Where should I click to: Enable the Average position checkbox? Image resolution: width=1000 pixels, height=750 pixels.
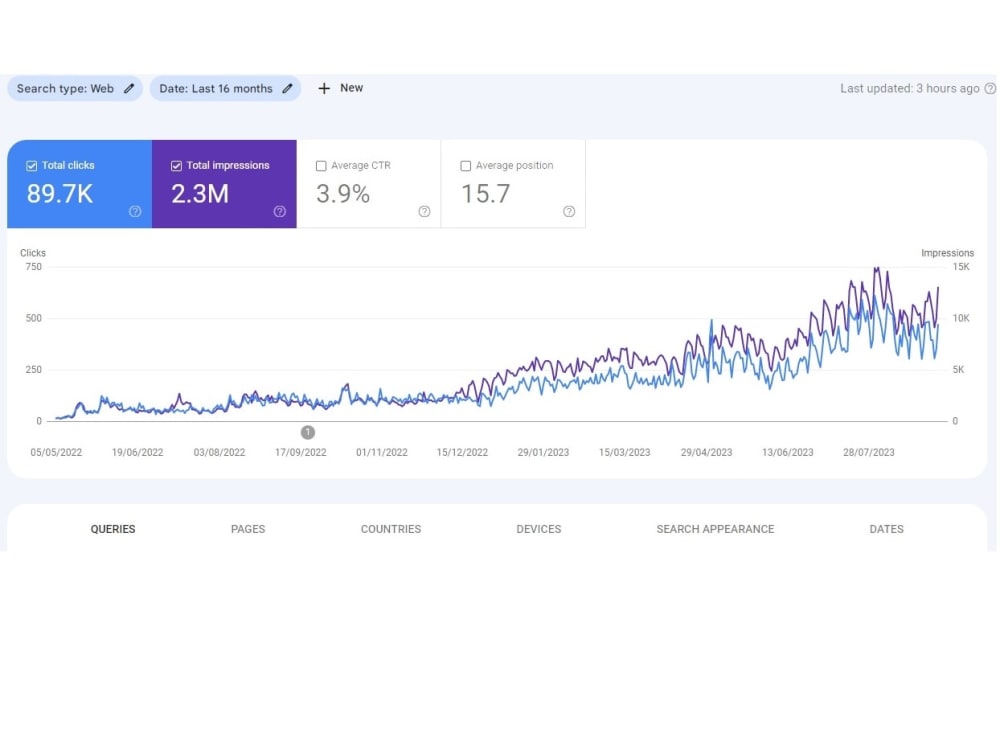466,166
